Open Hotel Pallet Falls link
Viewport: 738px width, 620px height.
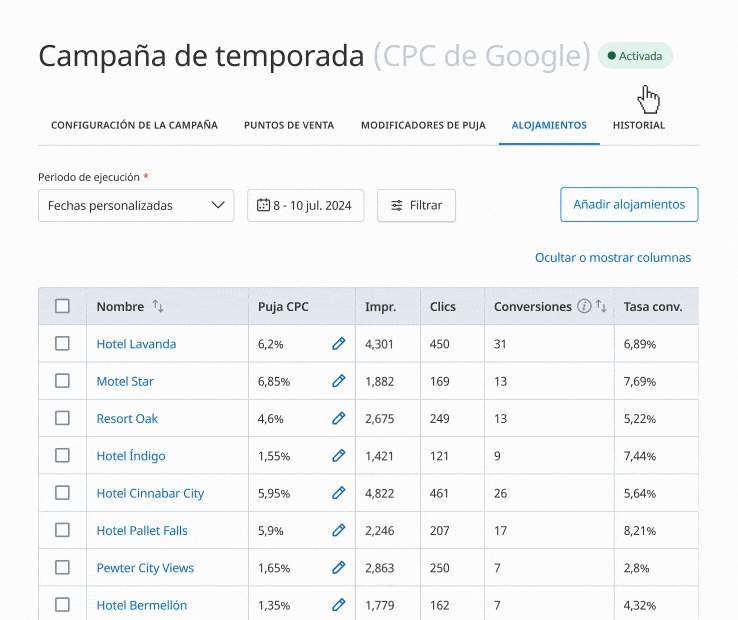tap(142, 531)
